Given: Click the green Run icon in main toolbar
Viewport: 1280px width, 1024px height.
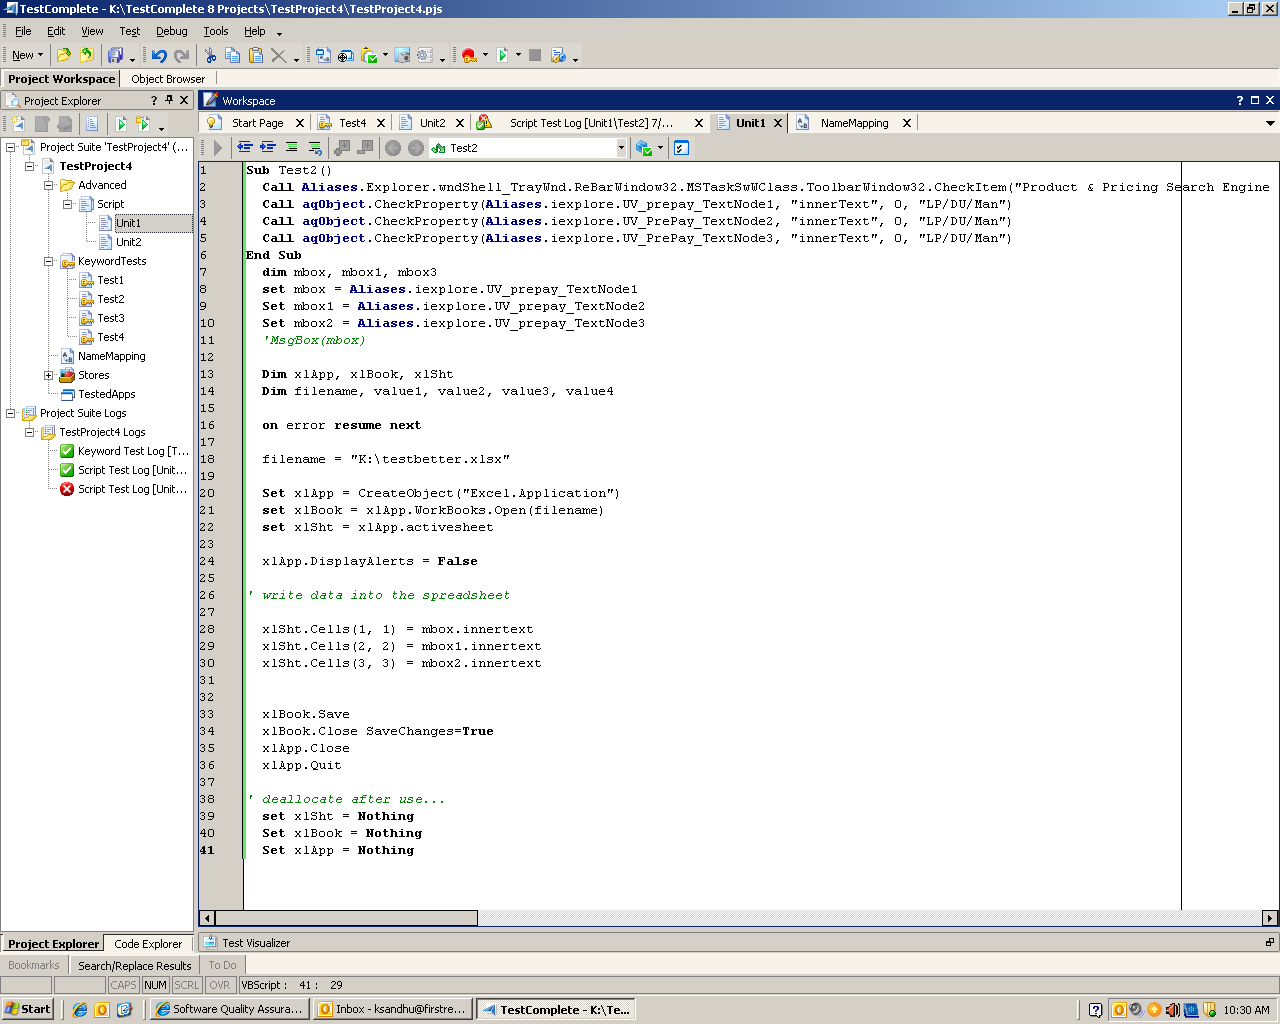Looking at the screenshot, I should click(503, 56).
